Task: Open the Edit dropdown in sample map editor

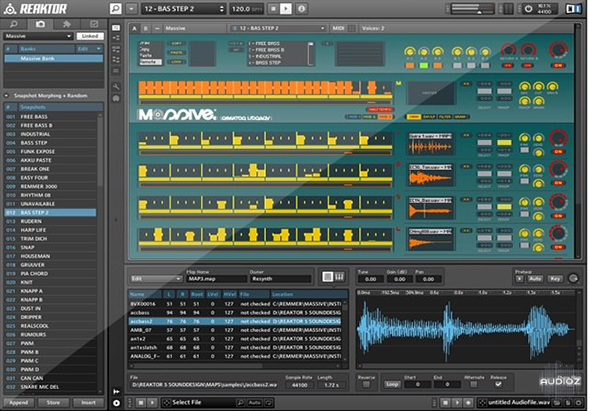Action: 155,279
